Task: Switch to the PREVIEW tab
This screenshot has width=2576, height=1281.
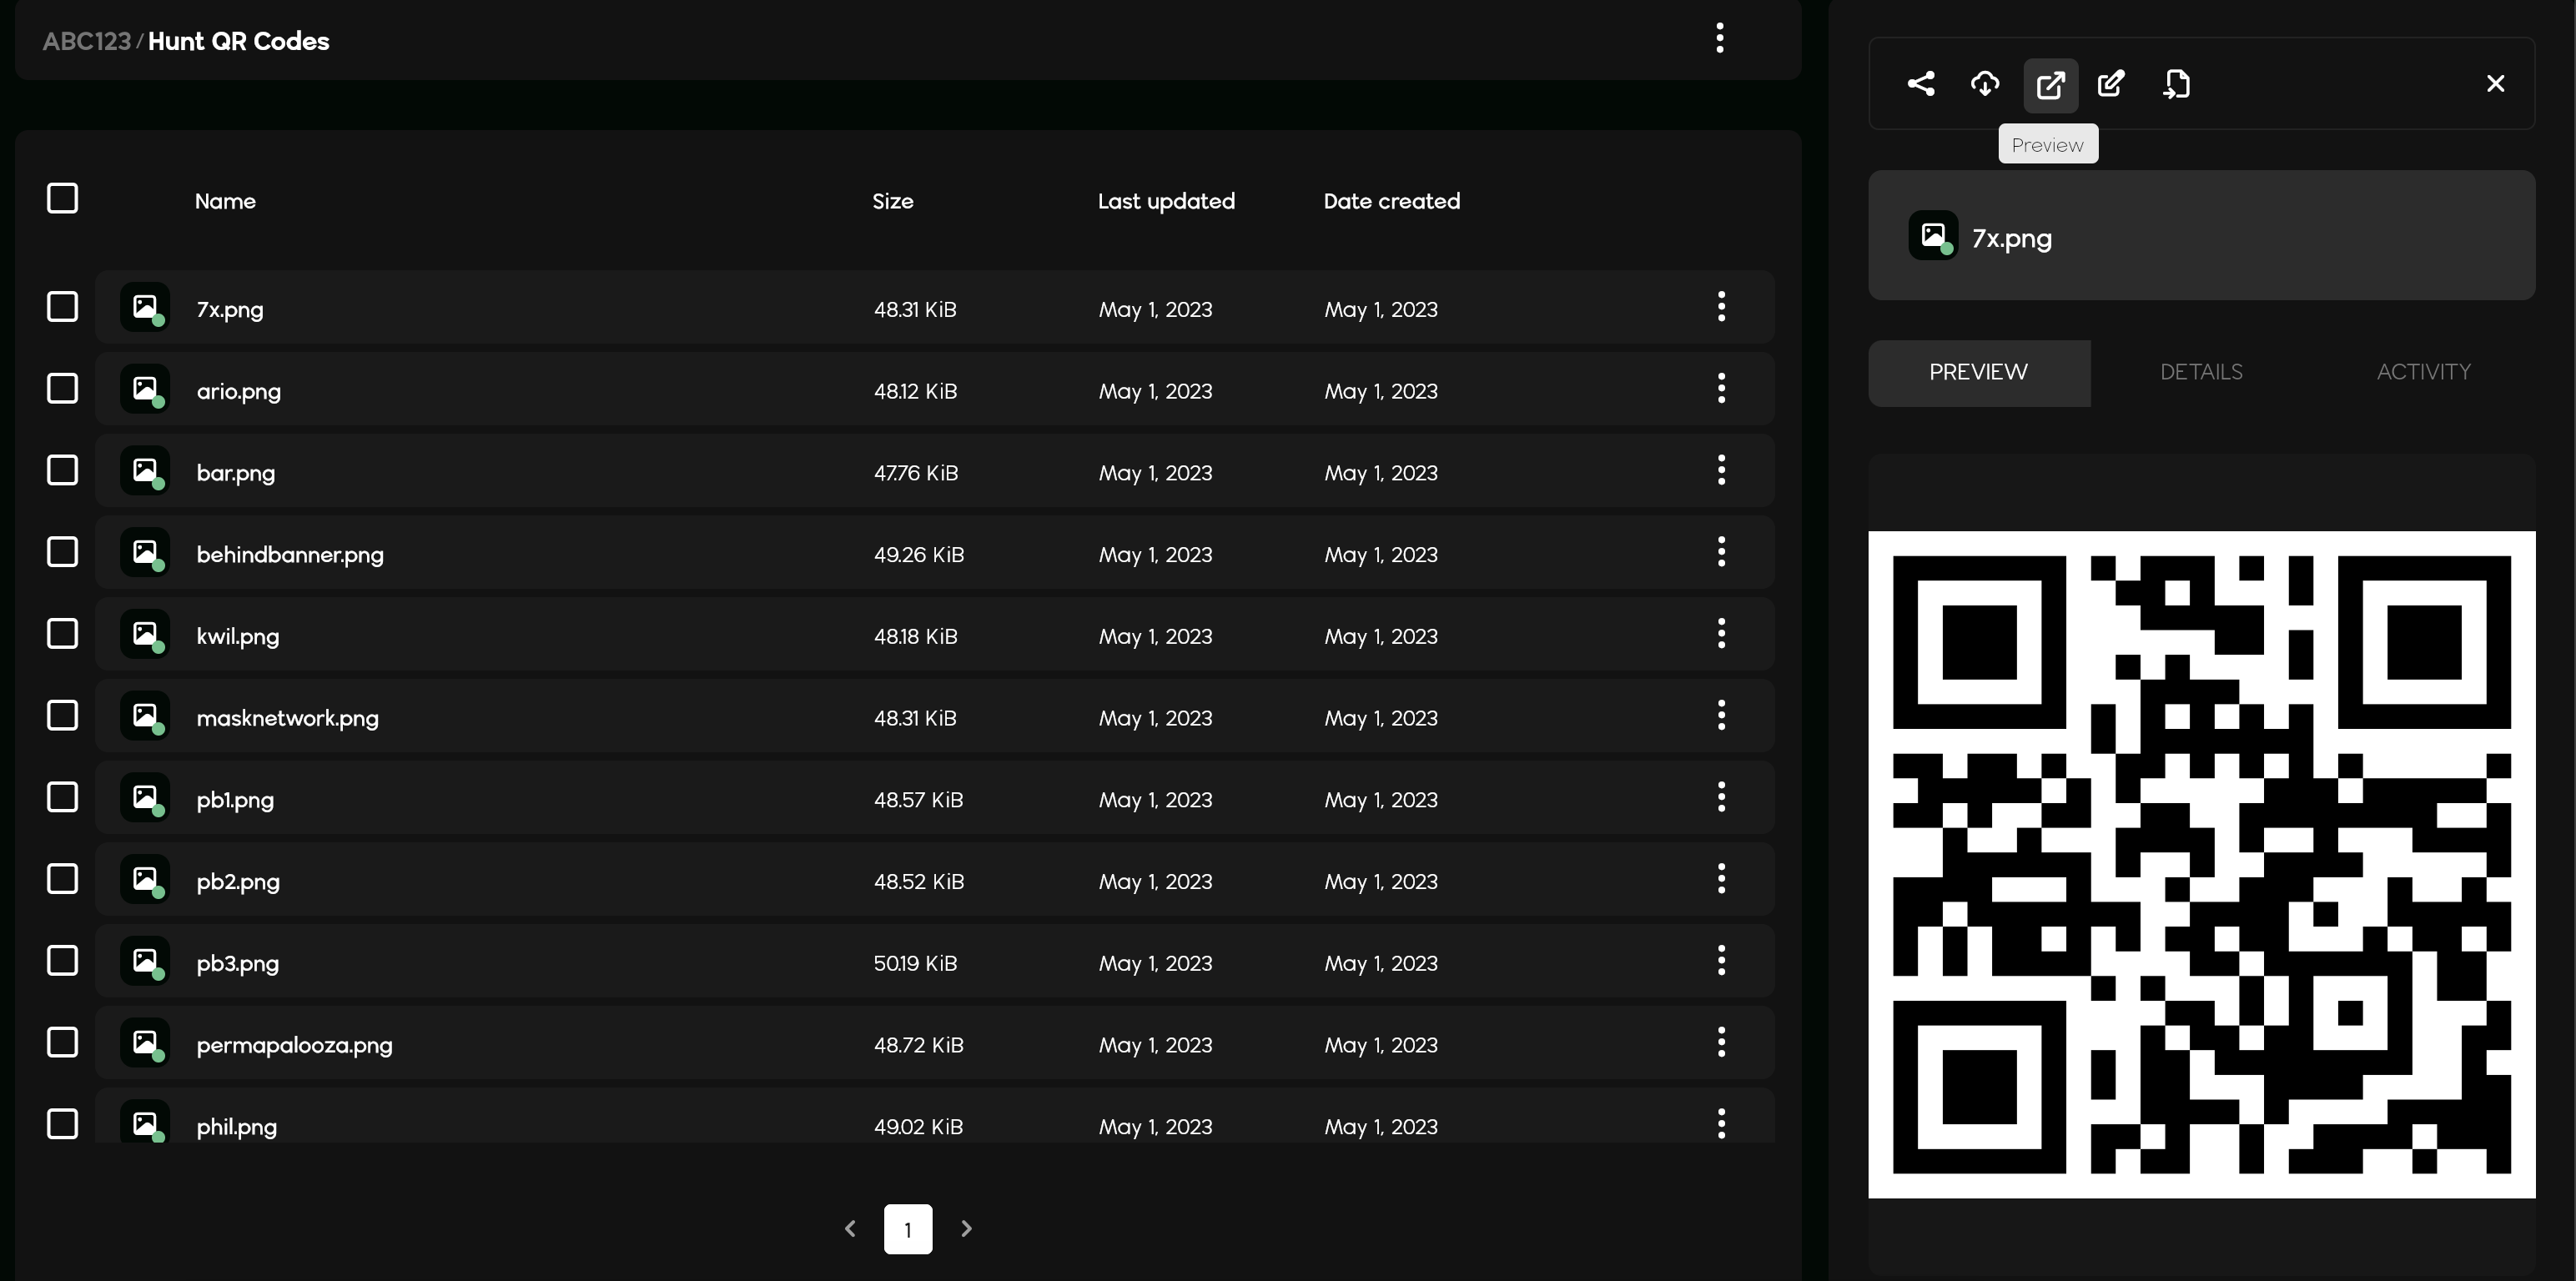Action: tap(1979, 373)
